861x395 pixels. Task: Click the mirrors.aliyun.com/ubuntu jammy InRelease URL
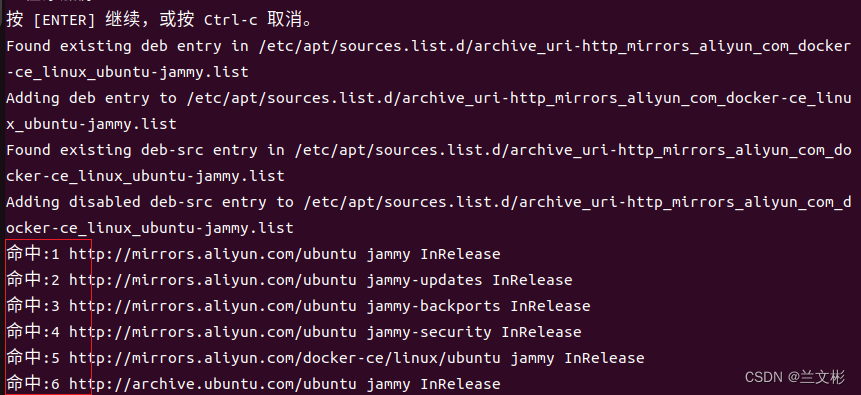click(284, 254)
